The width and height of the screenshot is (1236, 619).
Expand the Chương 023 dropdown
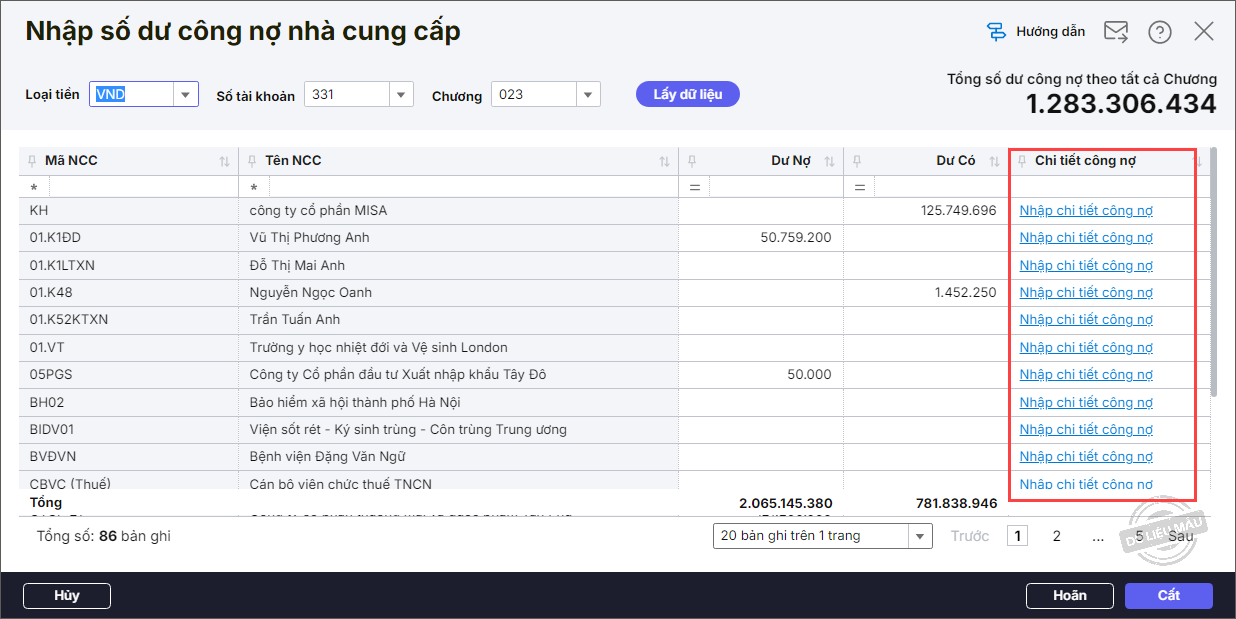tap(588, 95)
